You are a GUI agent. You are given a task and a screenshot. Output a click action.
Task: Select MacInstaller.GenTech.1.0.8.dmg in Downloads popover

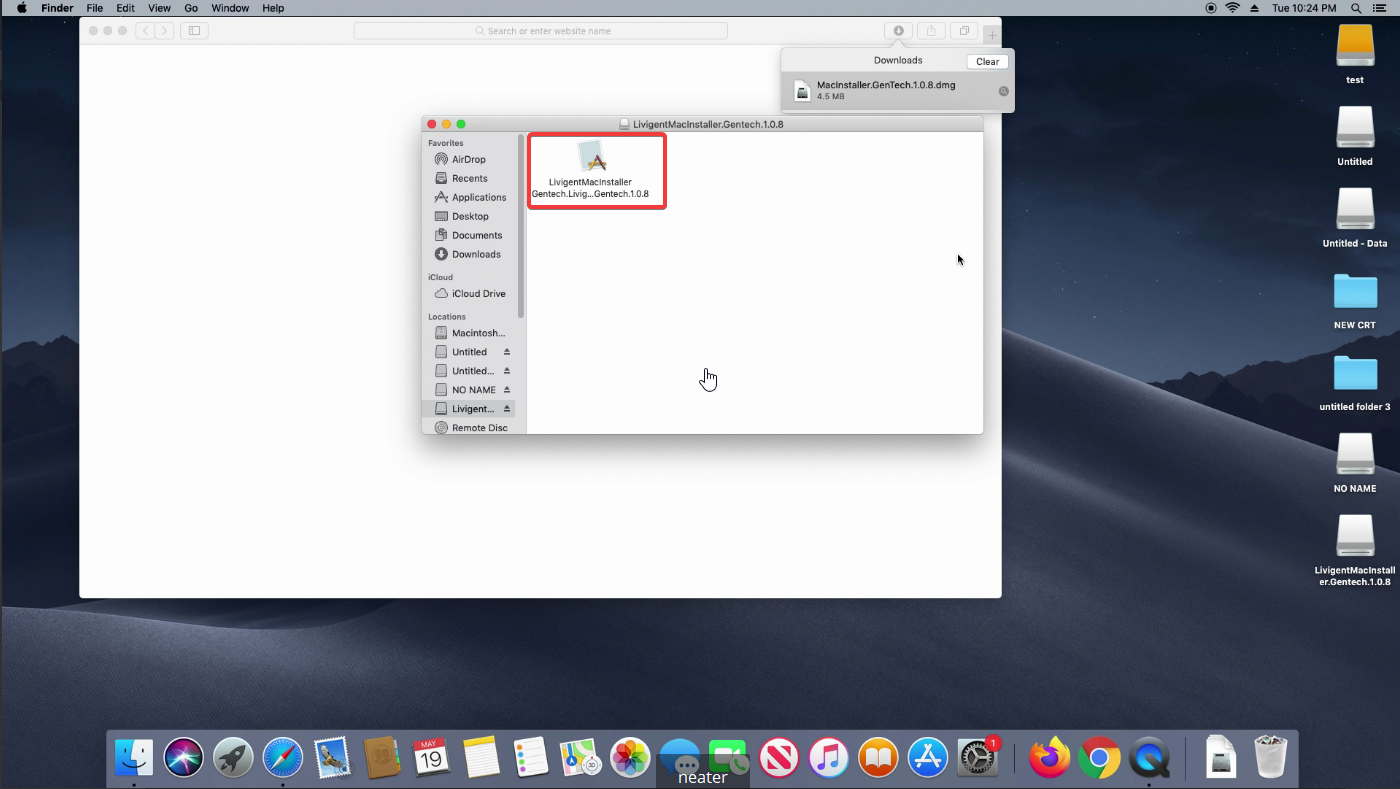point(898,91)
